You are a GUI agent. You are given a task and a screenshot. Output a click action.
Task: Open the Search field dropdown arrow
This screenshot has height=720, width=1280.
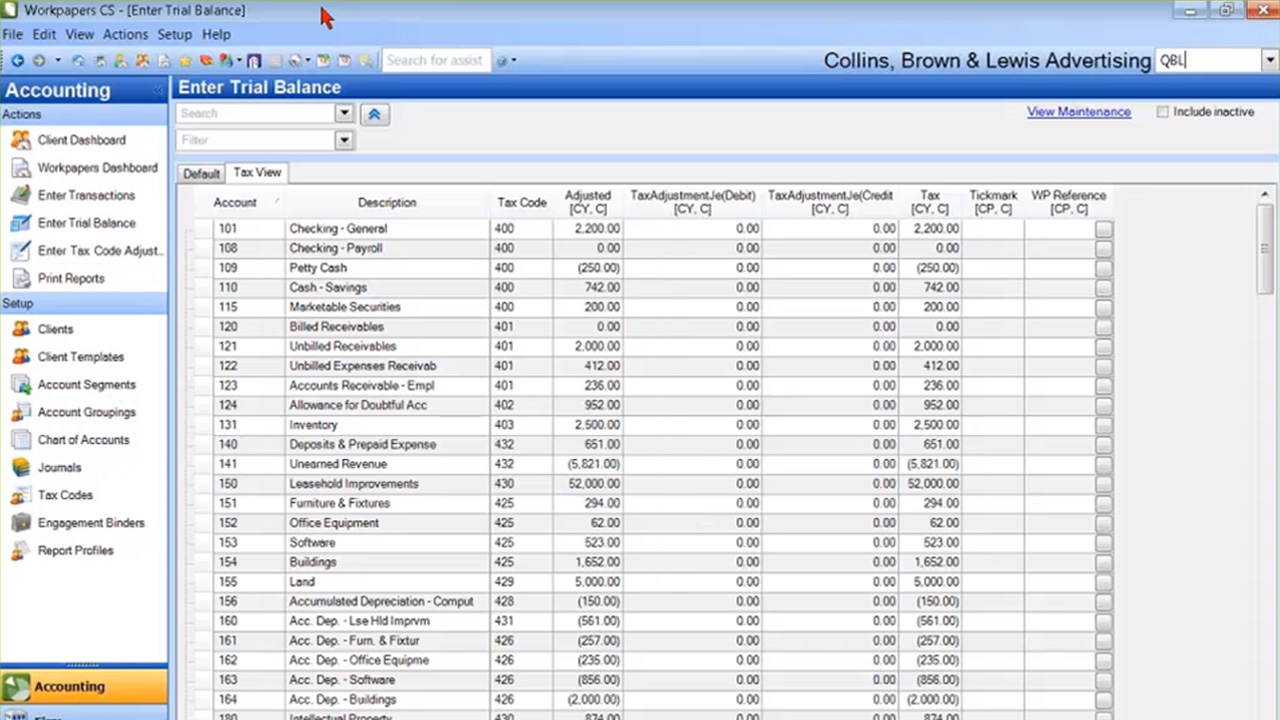click(x=344, y=113)
